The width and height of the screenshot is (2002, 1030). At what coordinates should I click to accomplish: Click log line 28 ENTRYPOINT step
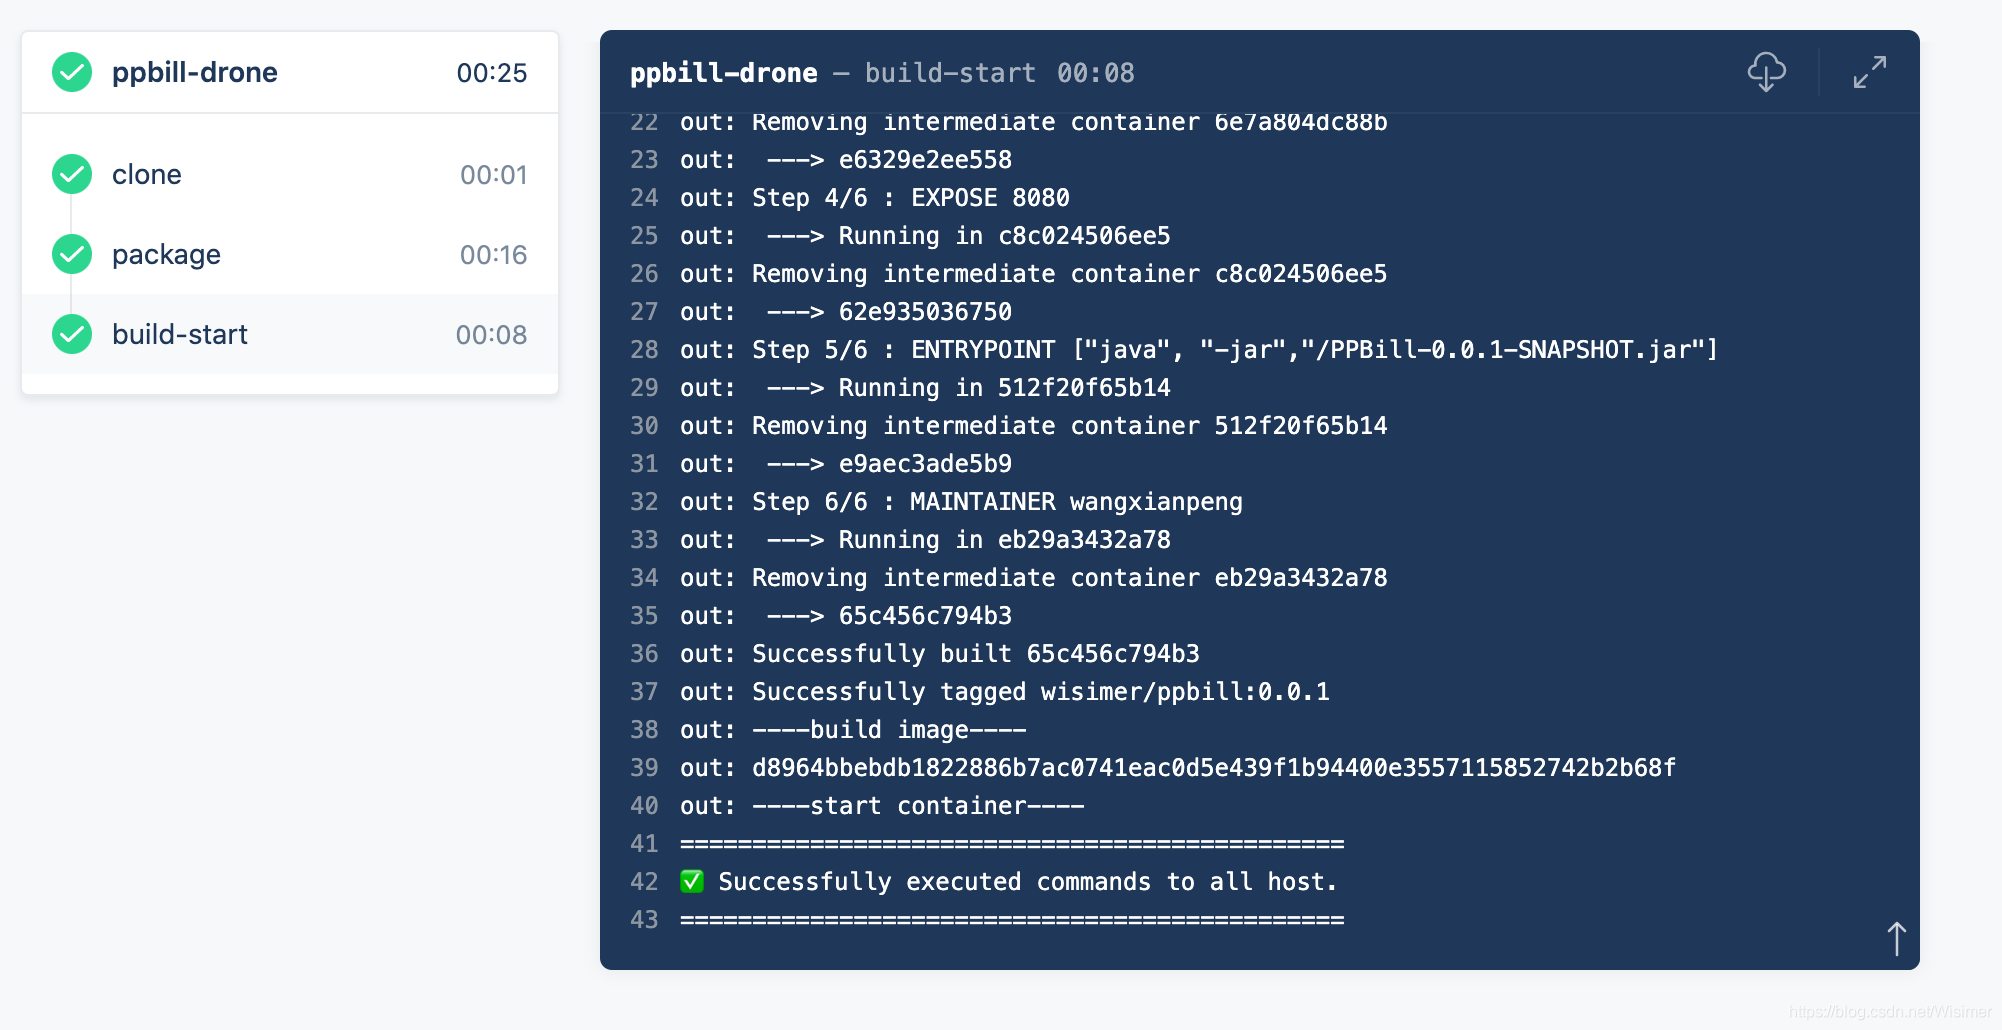[1198, 350]
